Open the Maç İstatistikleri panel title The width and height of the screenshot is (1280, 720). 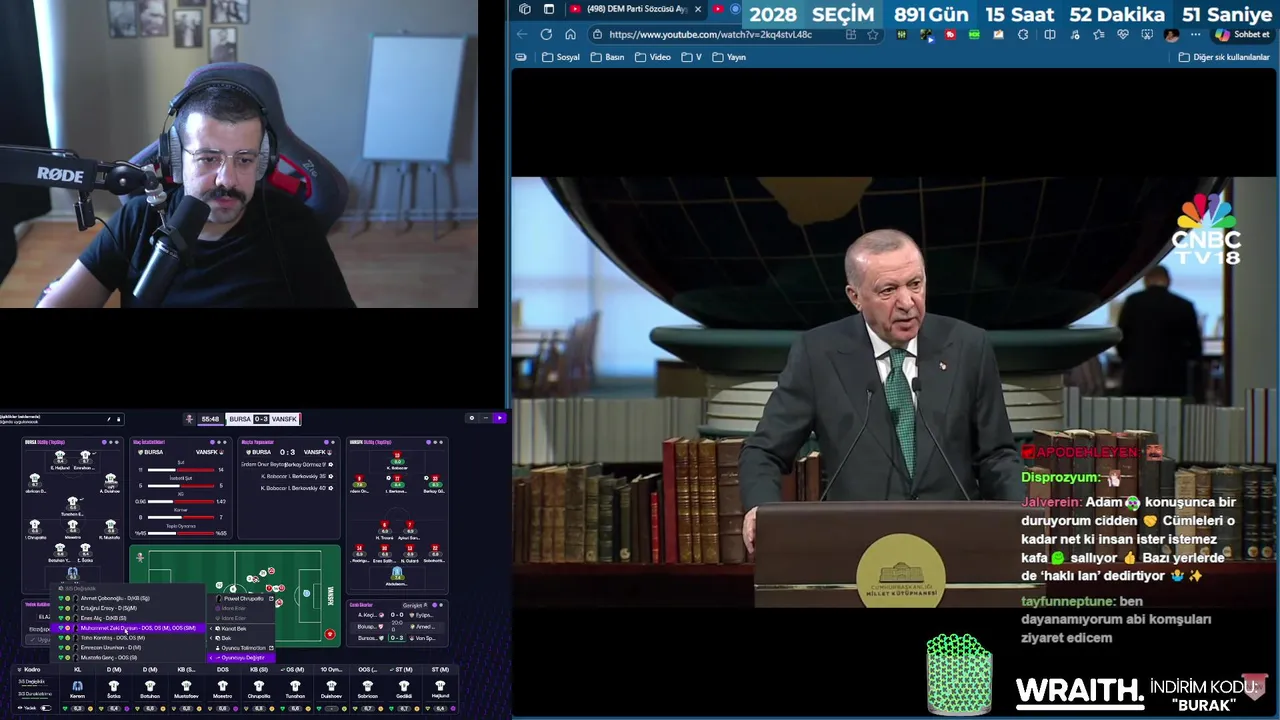coord(149,442)
